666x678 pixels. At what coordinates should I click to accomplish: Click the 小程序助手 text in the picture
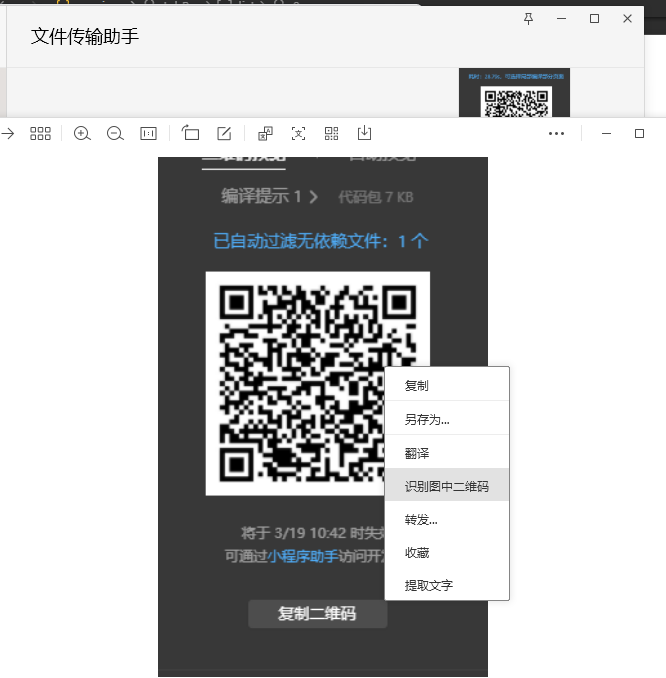[303, 556]
